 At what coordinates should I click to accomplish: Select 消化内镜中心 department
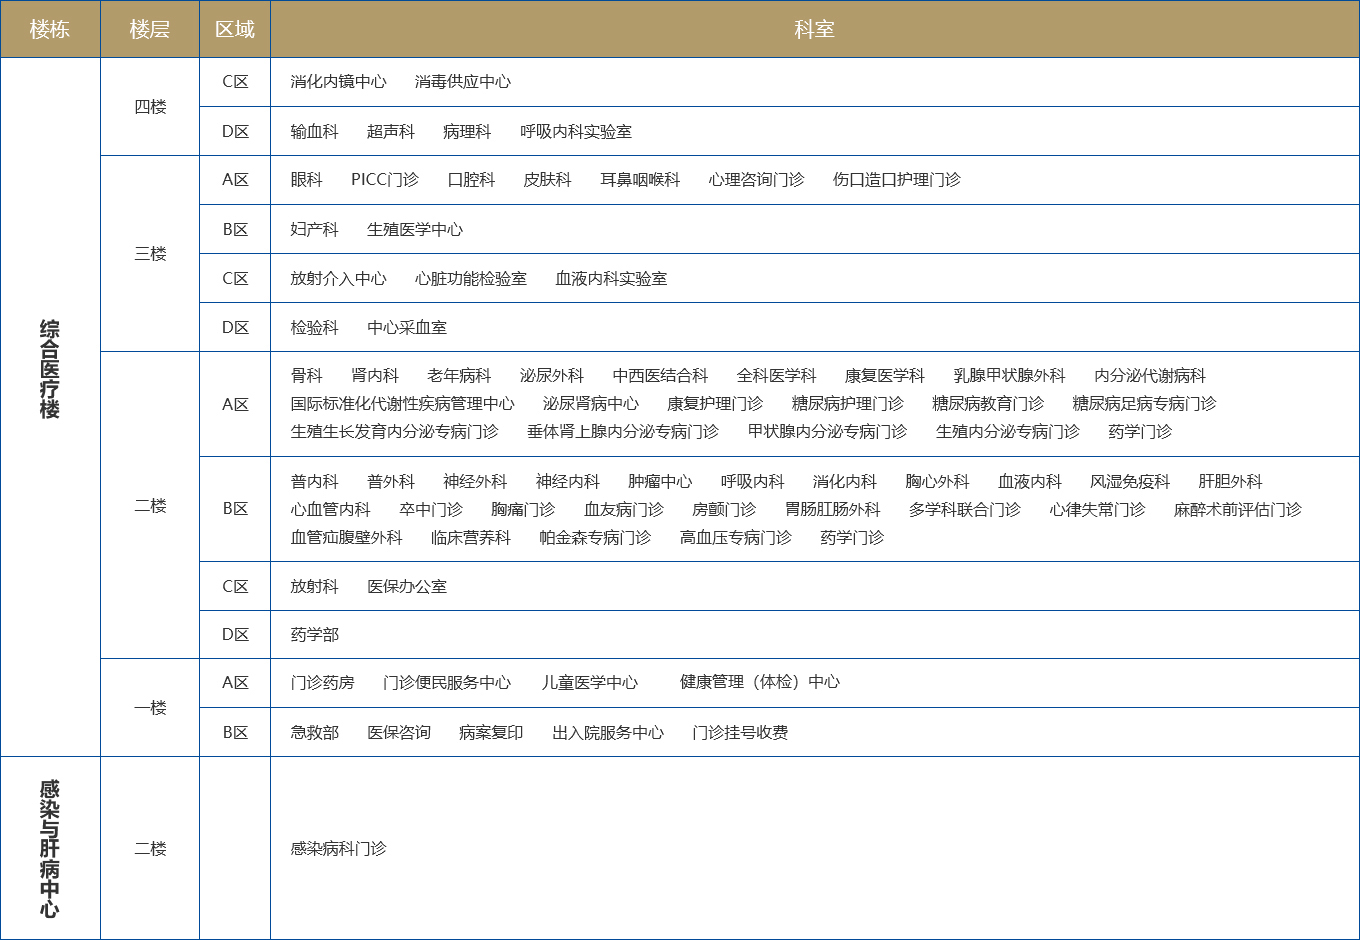pos(338,82)
